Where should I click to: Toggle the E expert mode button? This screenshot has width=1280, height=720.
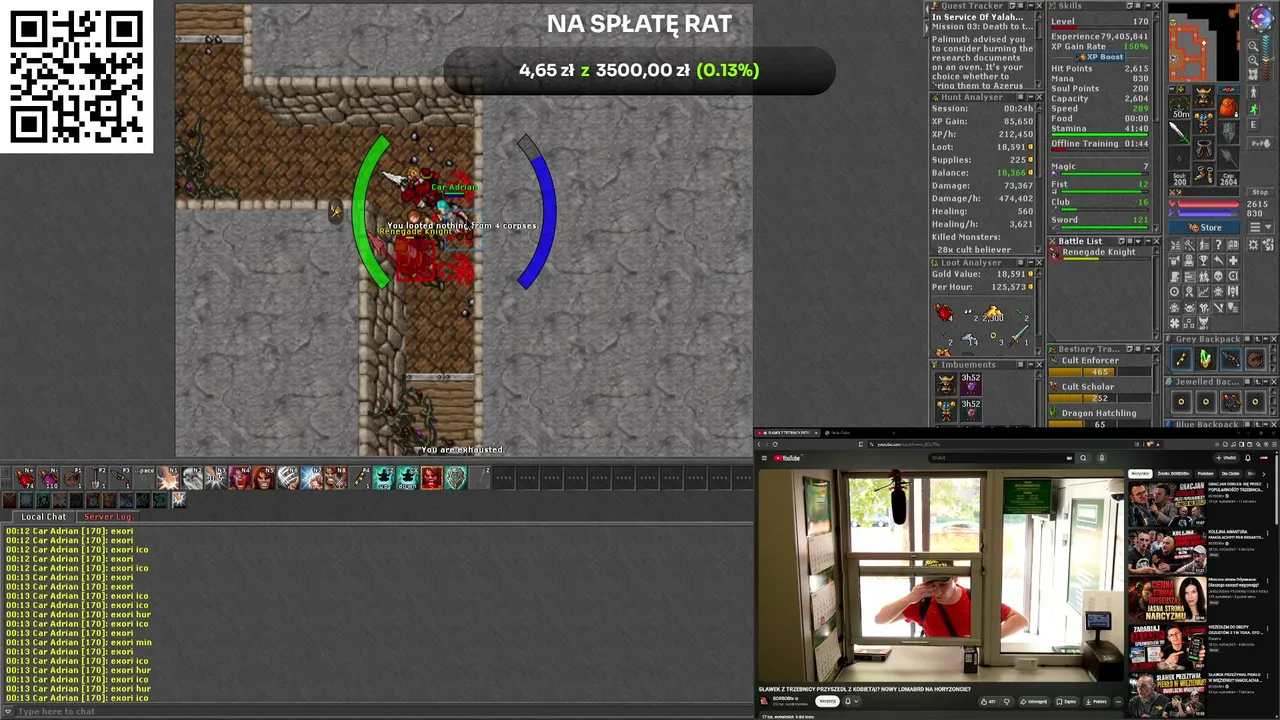pos(1253,125)
